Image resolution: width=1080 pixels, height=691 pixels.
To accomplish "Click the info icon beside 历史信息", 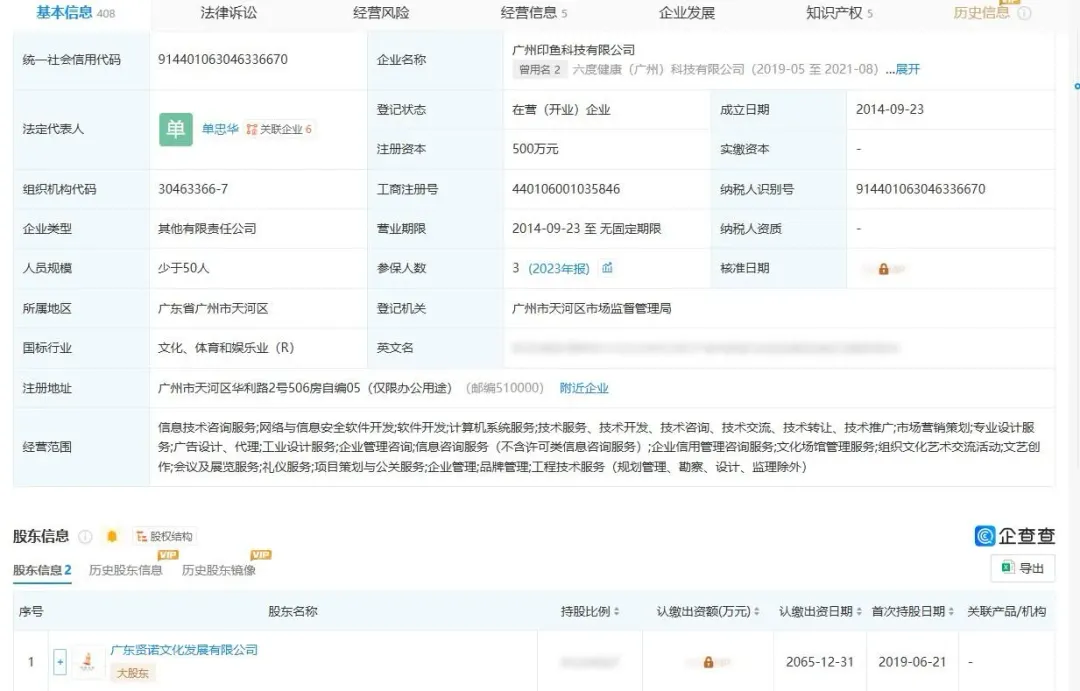I will tap(1024, 13).
